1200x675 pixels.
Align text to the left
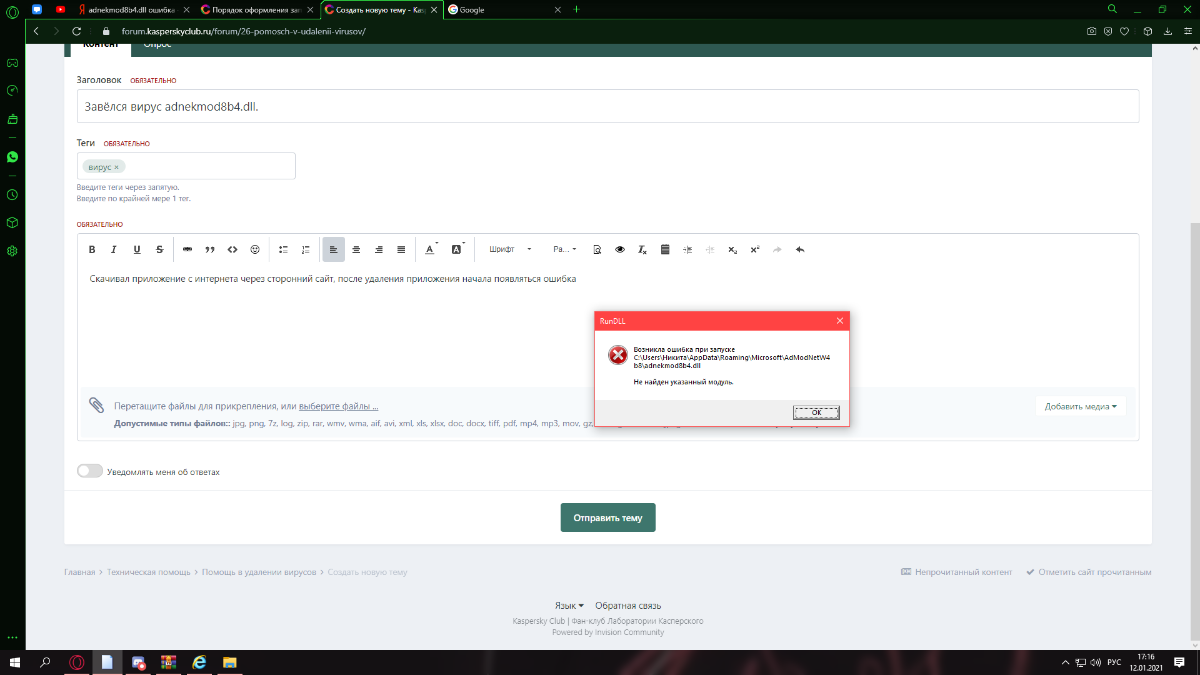pos(334,249)
